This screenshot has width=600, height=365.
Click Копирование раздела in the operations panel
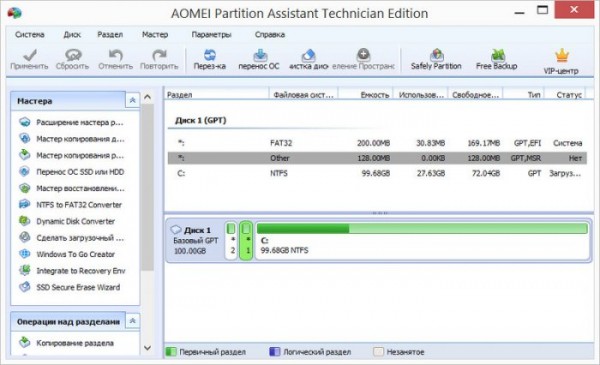tap(75, 343)
